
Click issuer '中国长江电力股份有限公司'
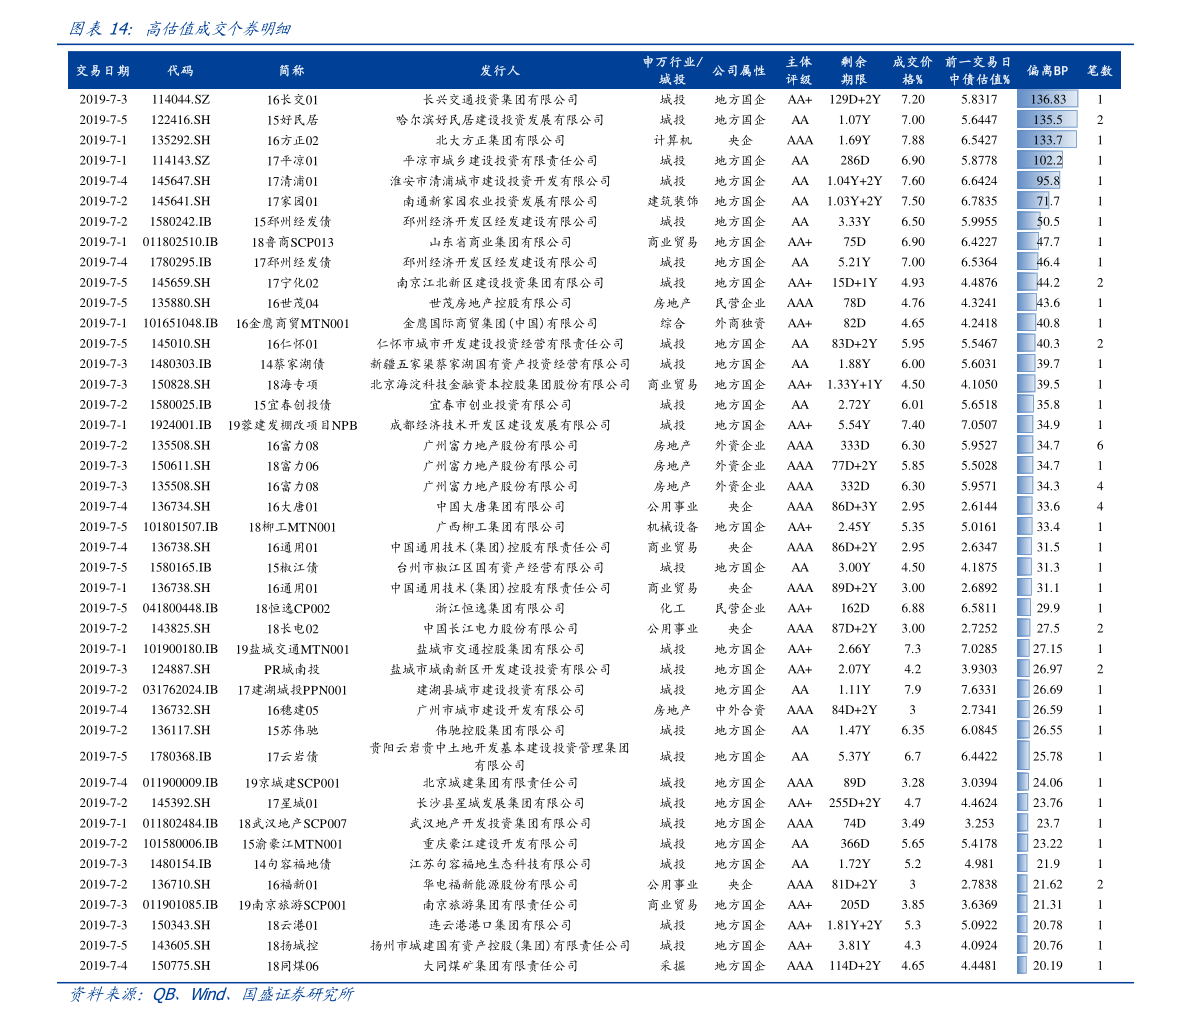point(500,629)
